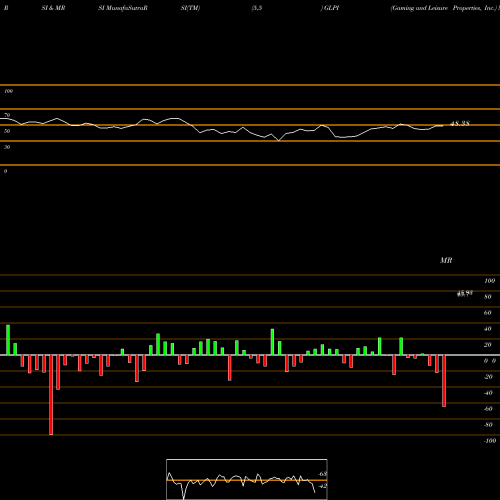Screen dimensions: 500x500
Task: Click the 'MR' panel title label
Action: pos(446,260)
